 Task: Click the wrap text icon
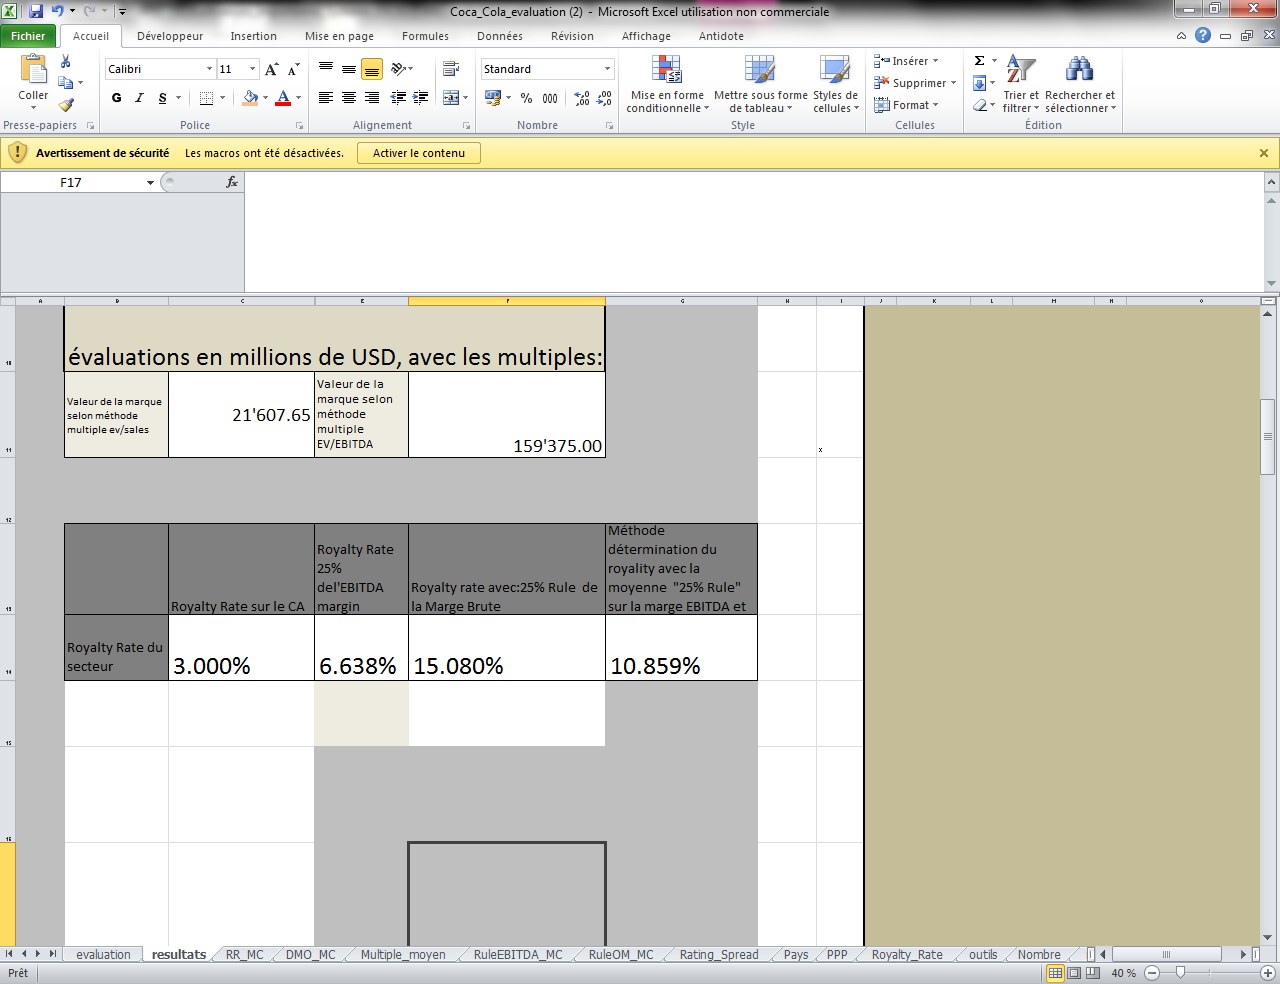tap(450, 69)
